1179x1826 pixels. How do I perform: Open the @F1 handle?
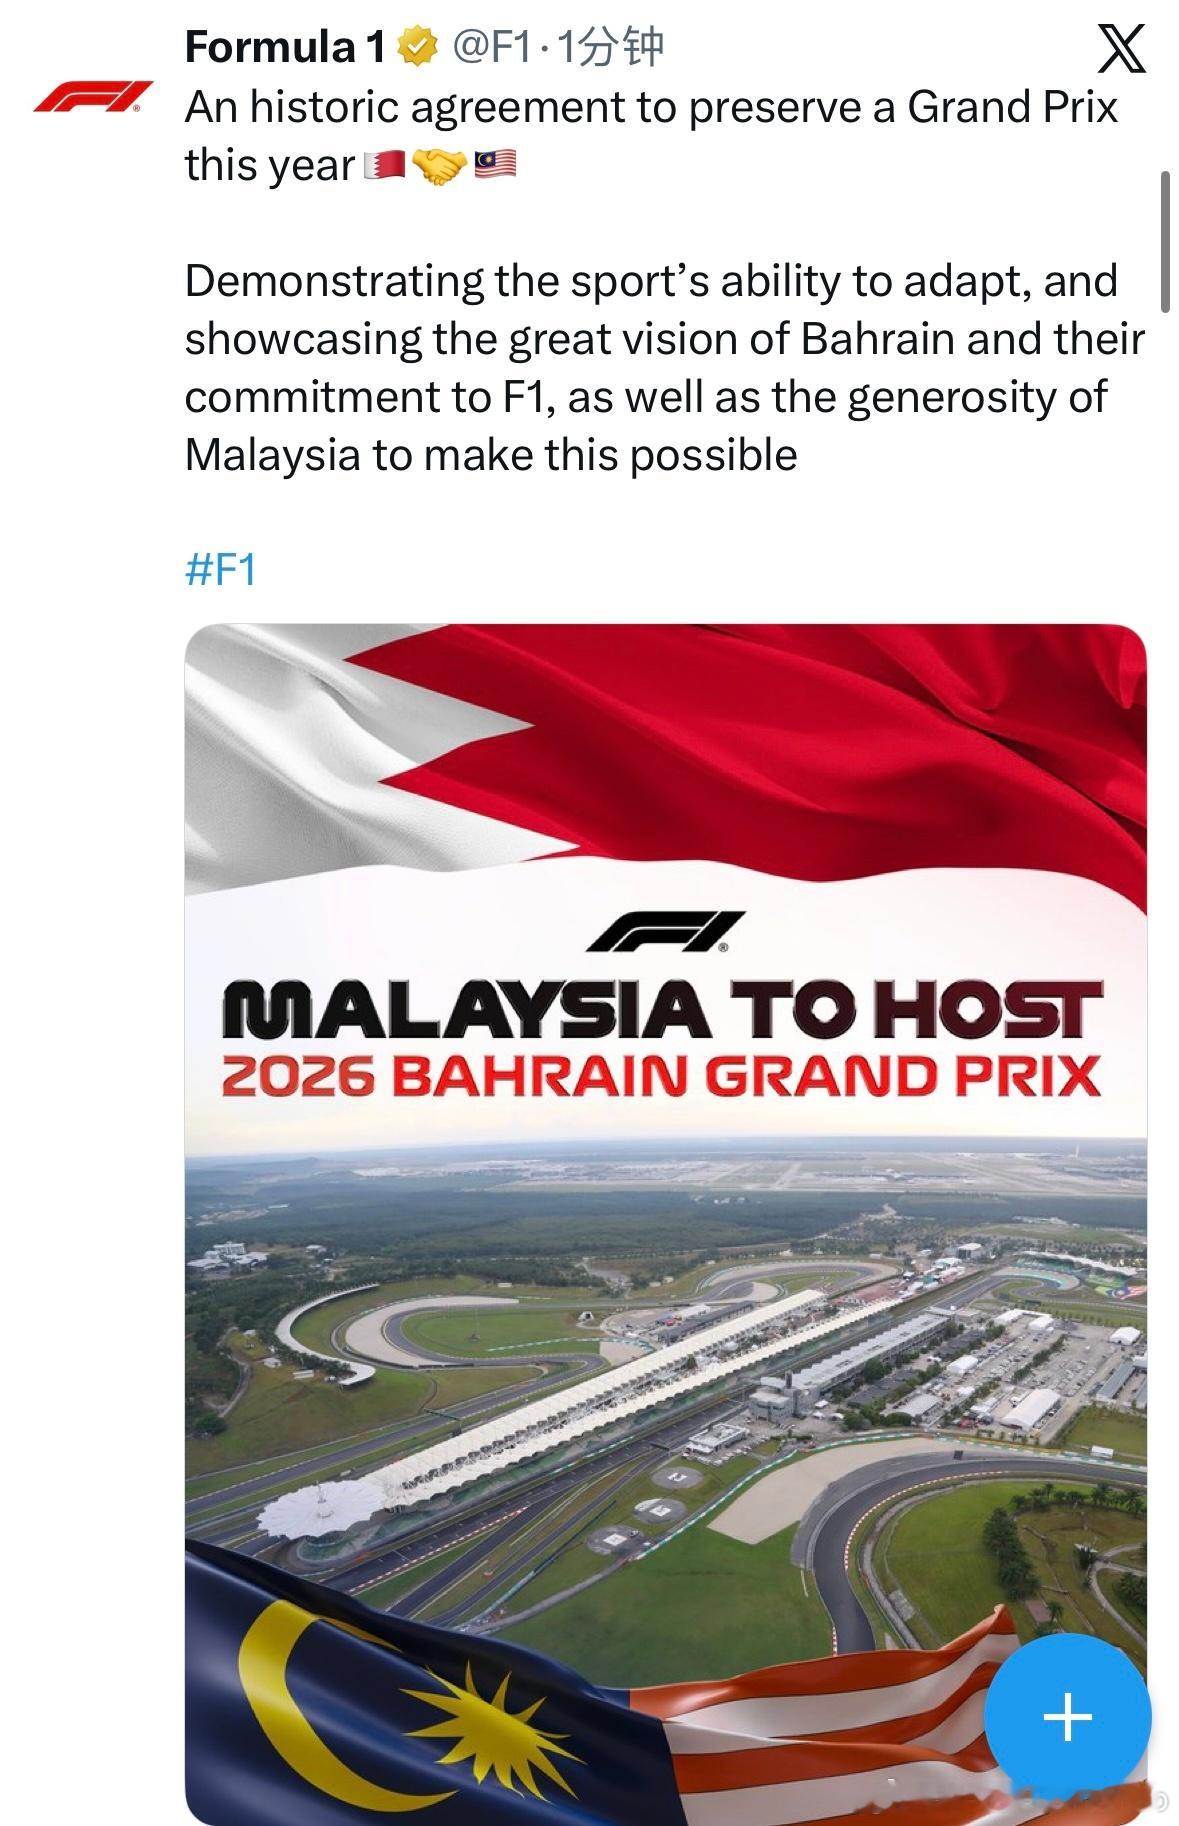492,47
